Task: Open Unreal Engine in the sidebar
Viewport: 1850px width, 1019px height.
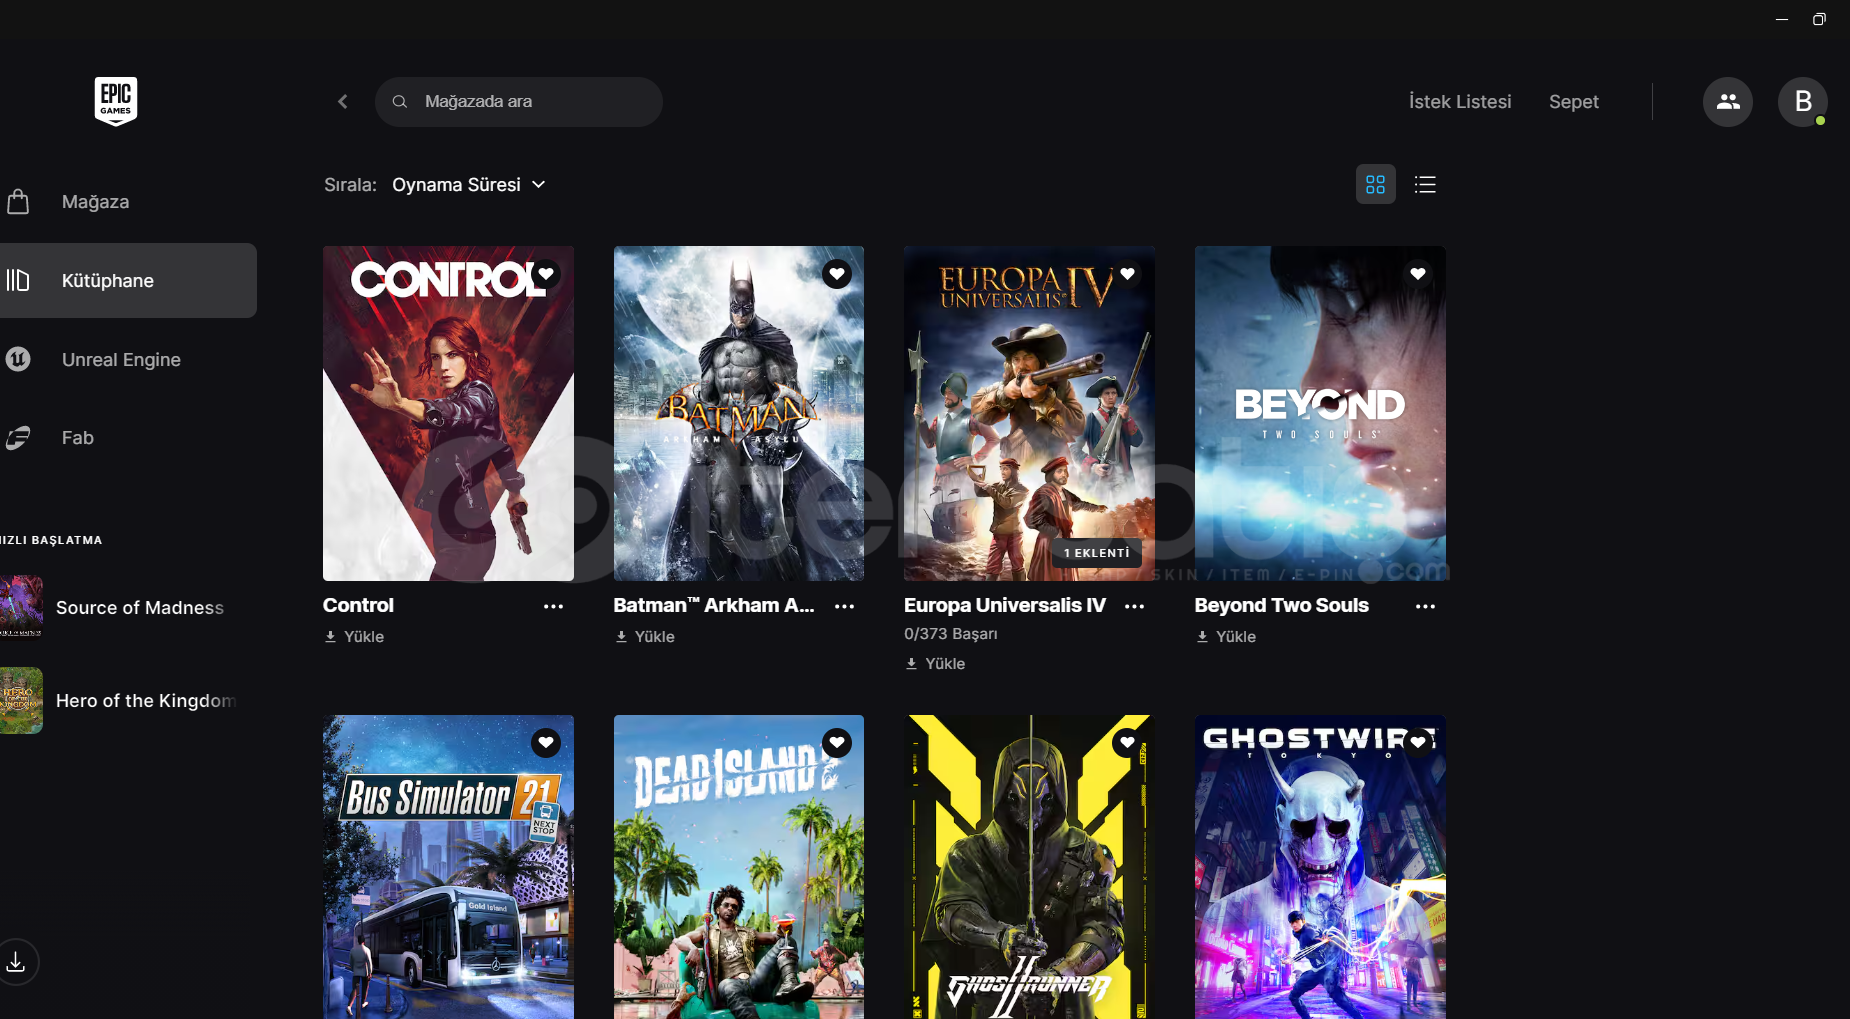Action: click(x=120, y=360)
